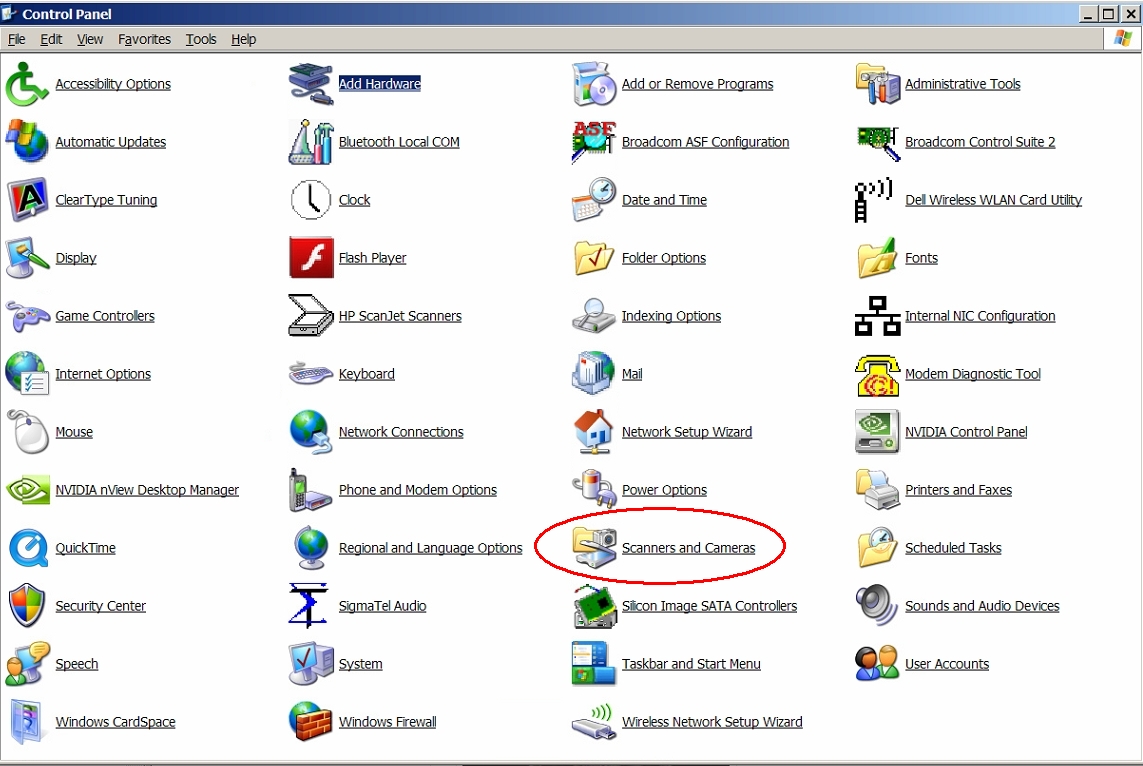Click the Administrative Tools icon
The height and width of the screenshot is (766, 1143).
877,84
